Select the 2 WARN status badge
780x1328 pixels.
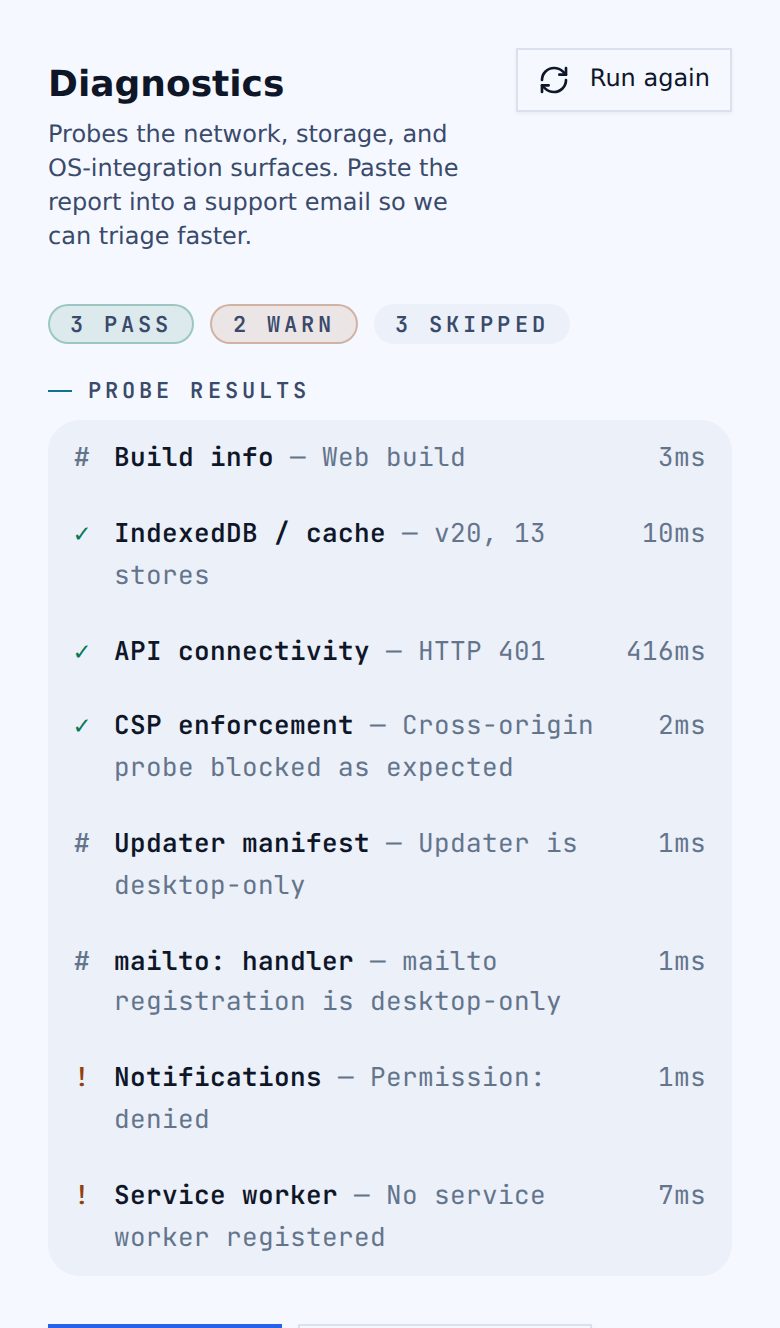(x=284, y=324)
